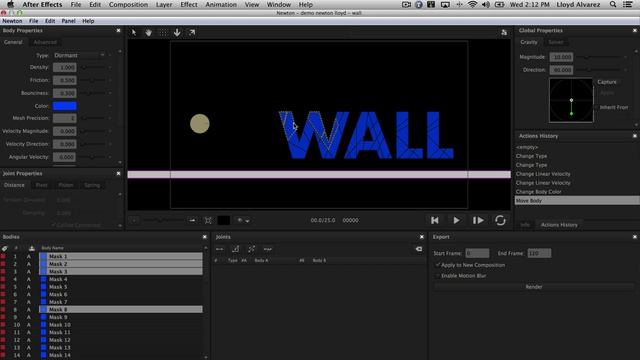Open the viewport display options dropdown
Viewport: 640px width, 360px height.
[x=243, y=220]
